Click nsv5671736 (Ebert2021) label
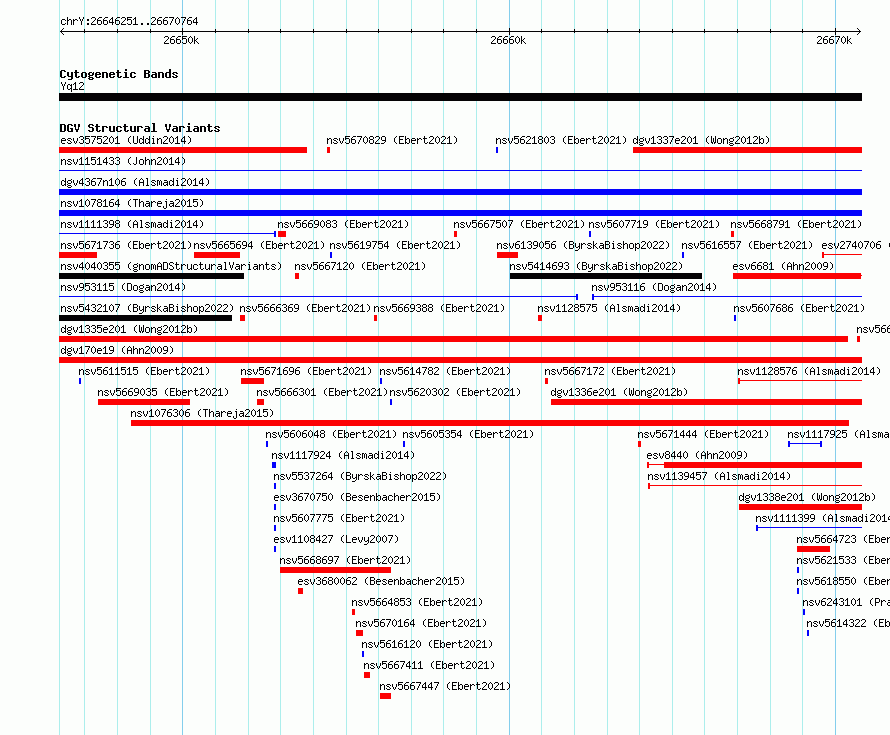 pyautogui.click(x=126, y=245)
